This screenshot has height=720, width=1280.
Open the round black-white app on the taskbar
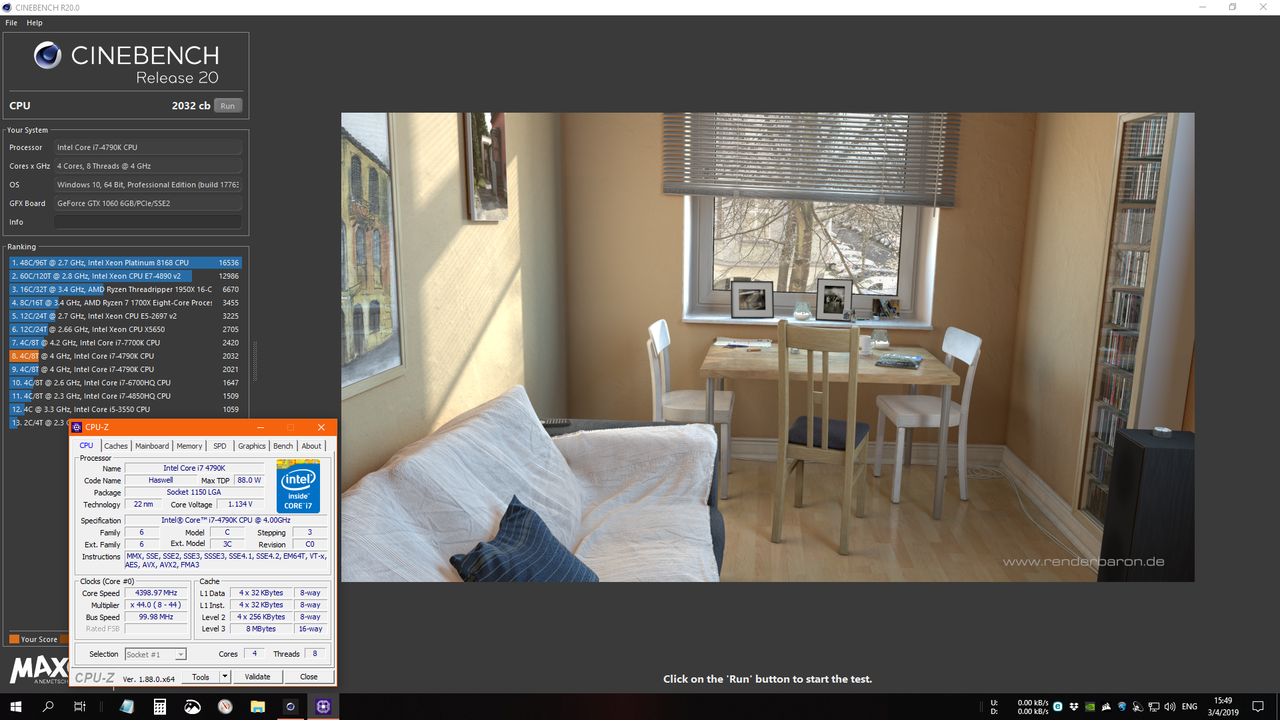[x=192, y=706]
